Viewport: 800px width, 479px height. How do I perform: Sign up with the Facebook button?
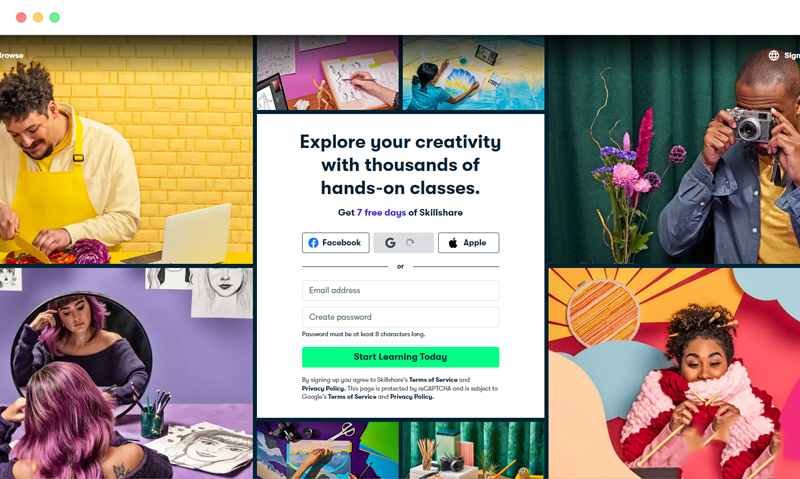(x=336, y=243)
